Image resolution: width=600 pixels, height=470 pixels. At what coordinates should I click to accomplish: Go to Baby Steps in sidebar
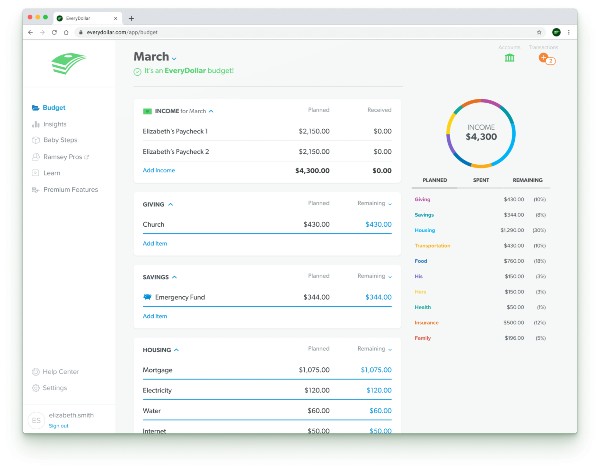tap(60, 140)
